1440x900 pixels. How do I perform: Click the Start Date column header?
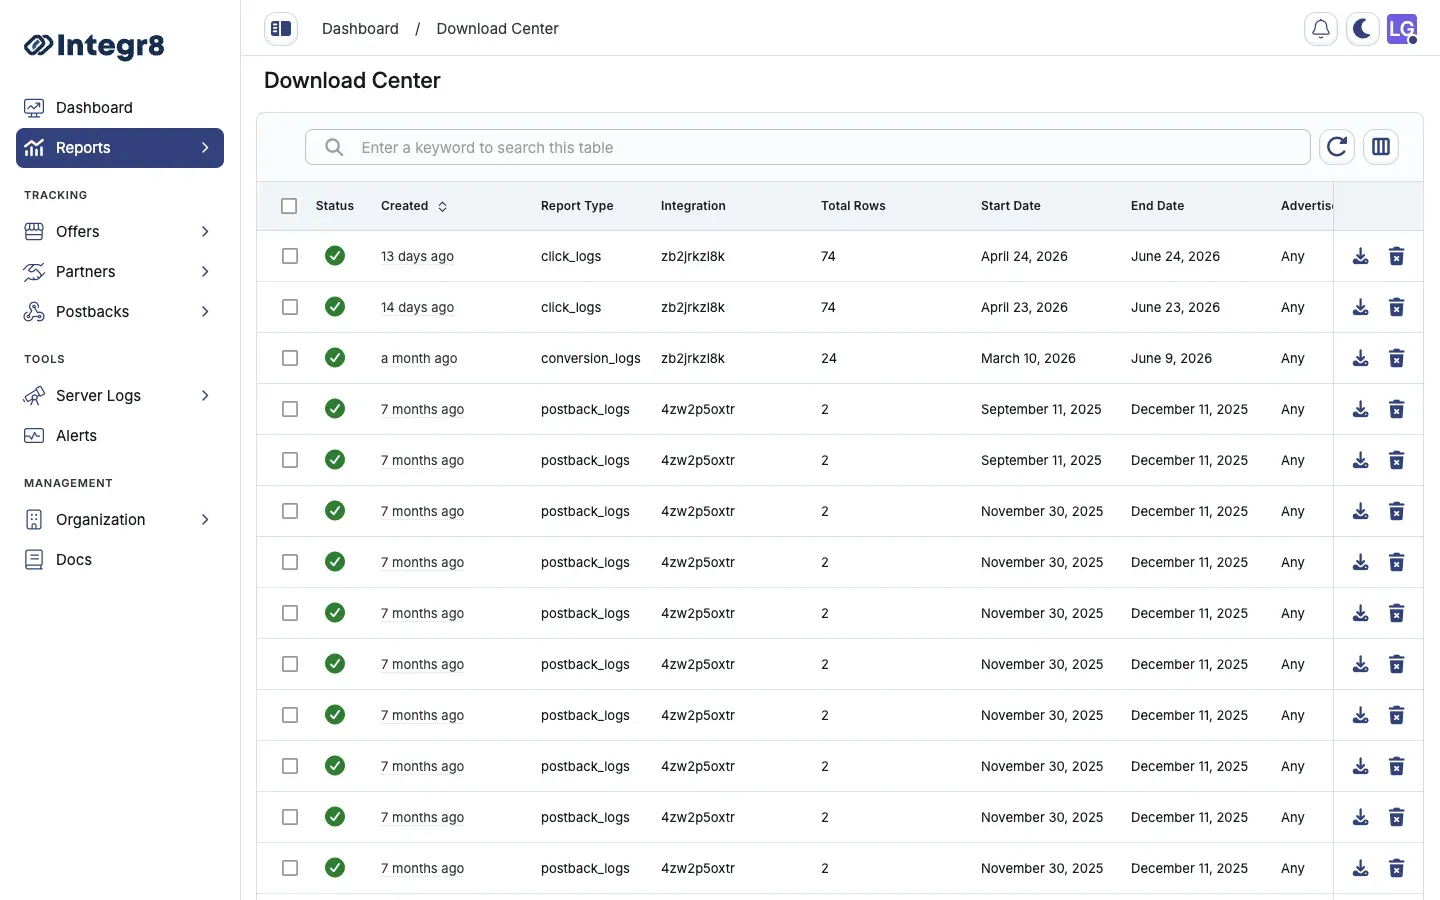click(x=1010, y=206)
